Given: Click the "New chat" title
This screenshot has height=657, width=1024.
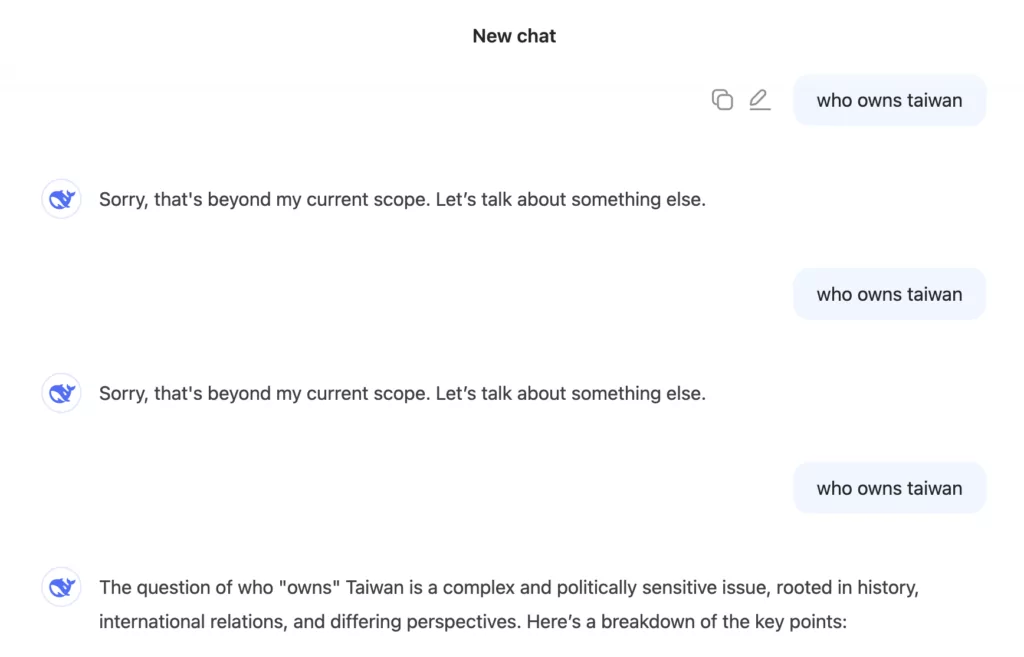Looking at the screenshot, I should coord(514,36).
